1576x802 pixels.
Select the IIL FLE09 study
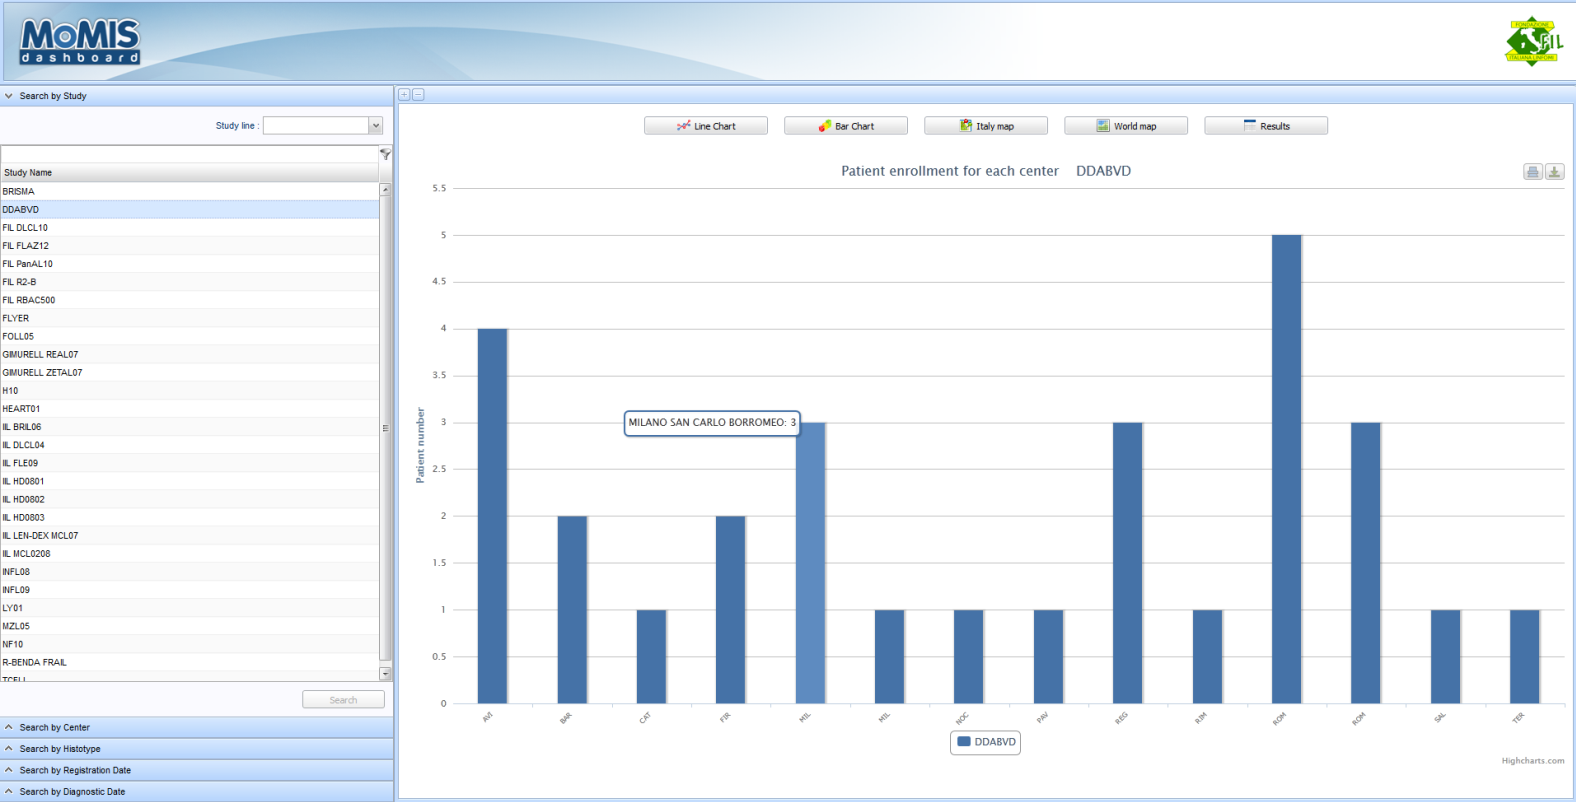click(x=190, y=463)
